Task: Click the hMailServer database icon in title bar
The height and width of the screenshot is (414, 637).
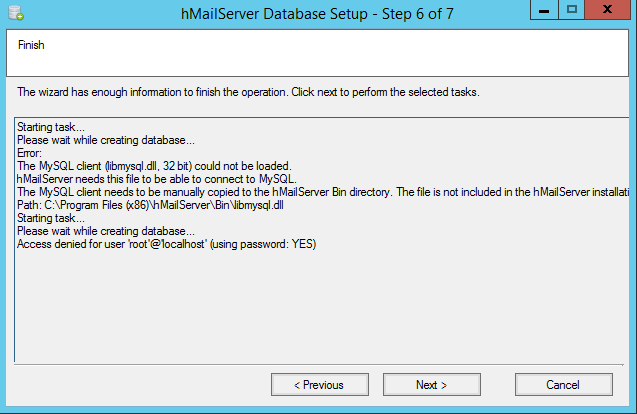Action: click(16, 13)
